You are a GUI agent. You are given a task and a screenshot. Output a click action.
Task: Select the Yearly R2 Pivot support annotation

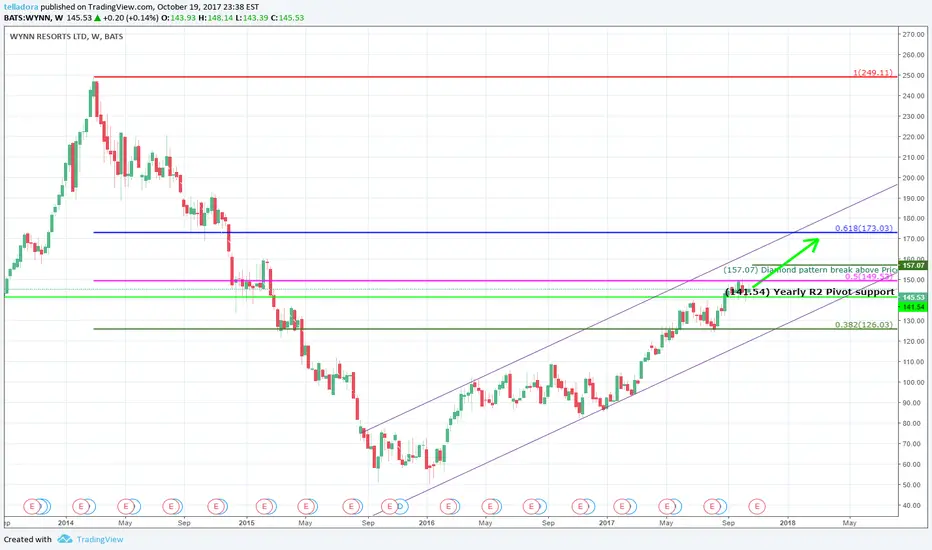tap(810, 292)
